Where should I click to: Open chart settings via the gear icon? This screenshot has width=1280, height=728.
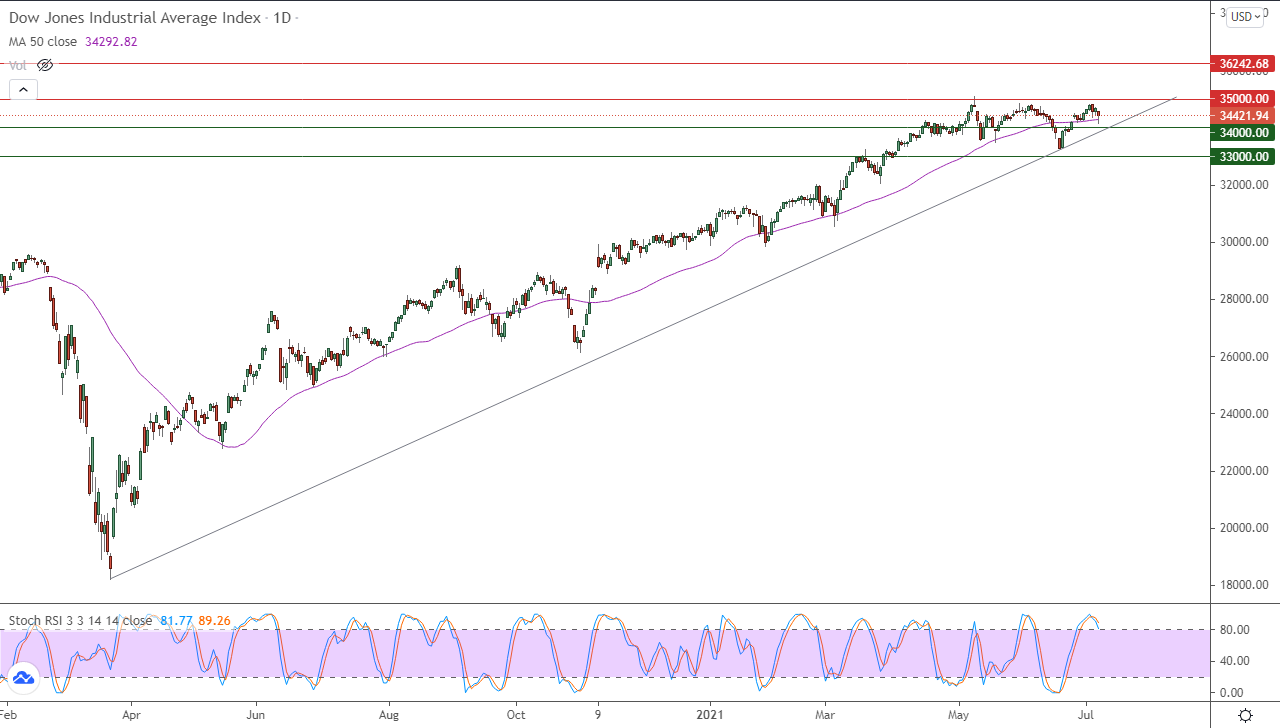(x=1246, y=715)
